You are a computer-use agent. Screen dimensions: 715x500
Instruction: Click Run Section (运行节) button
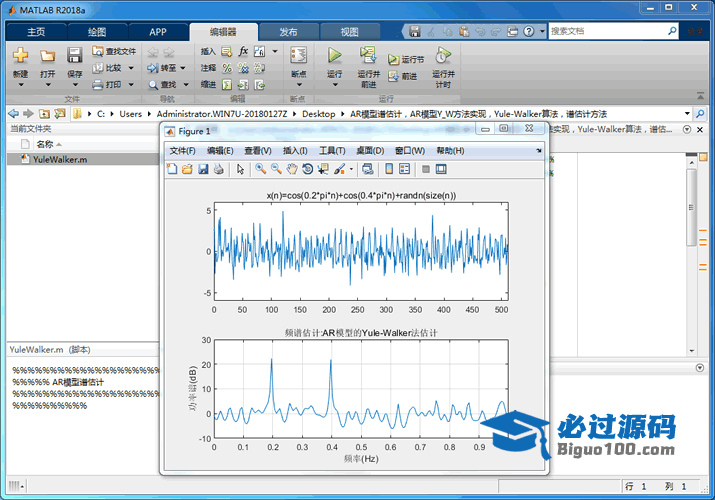(406, 59)
